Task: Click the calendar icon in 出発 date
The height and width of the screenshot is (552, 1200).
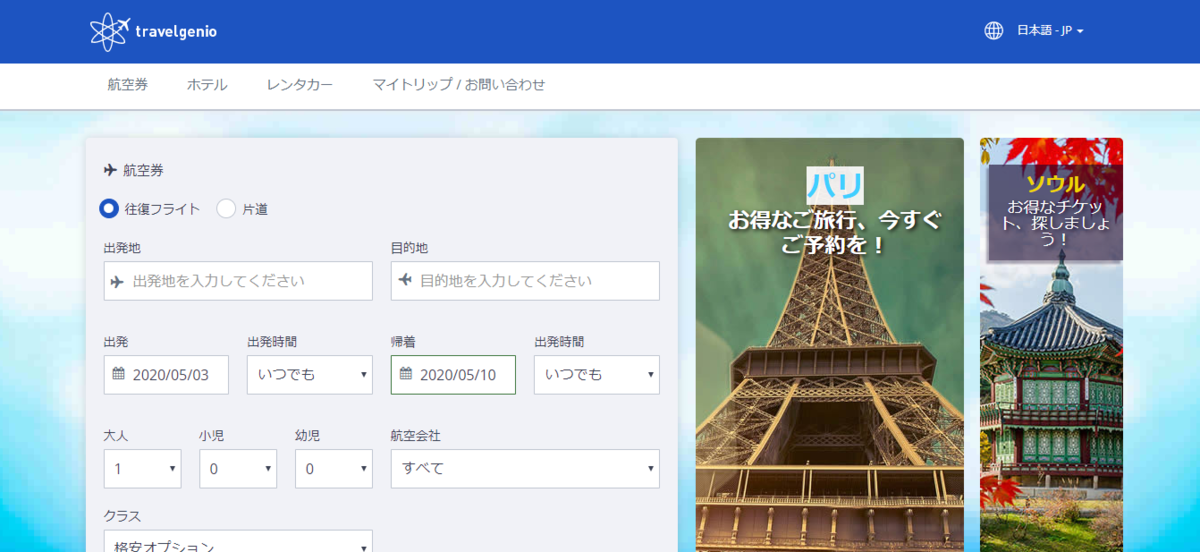Action: coord(118,374)
